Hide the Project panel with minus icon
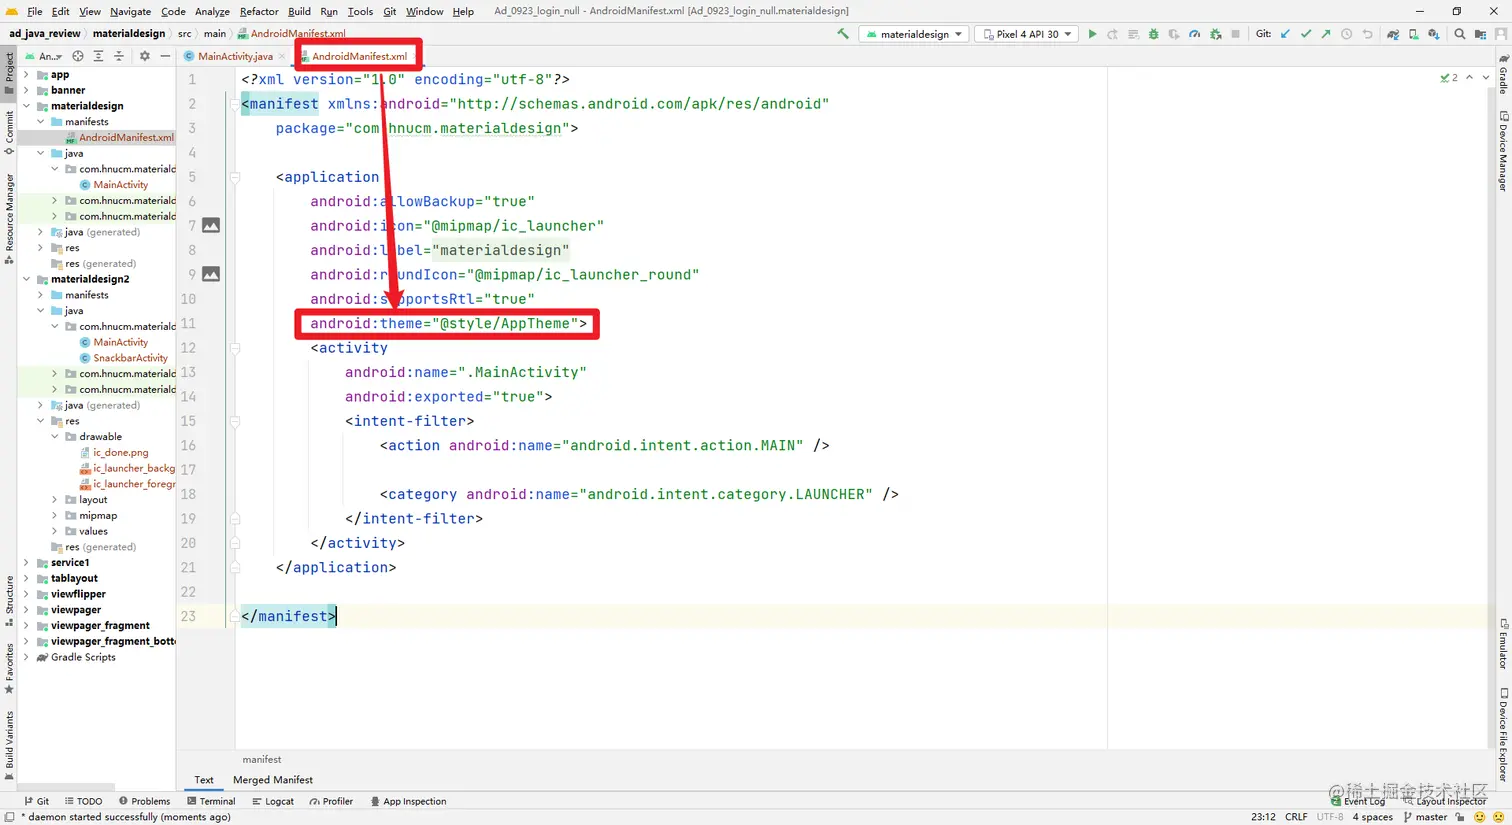The height and width of the screenshot is (825, 1512). [x=165, y=56]
